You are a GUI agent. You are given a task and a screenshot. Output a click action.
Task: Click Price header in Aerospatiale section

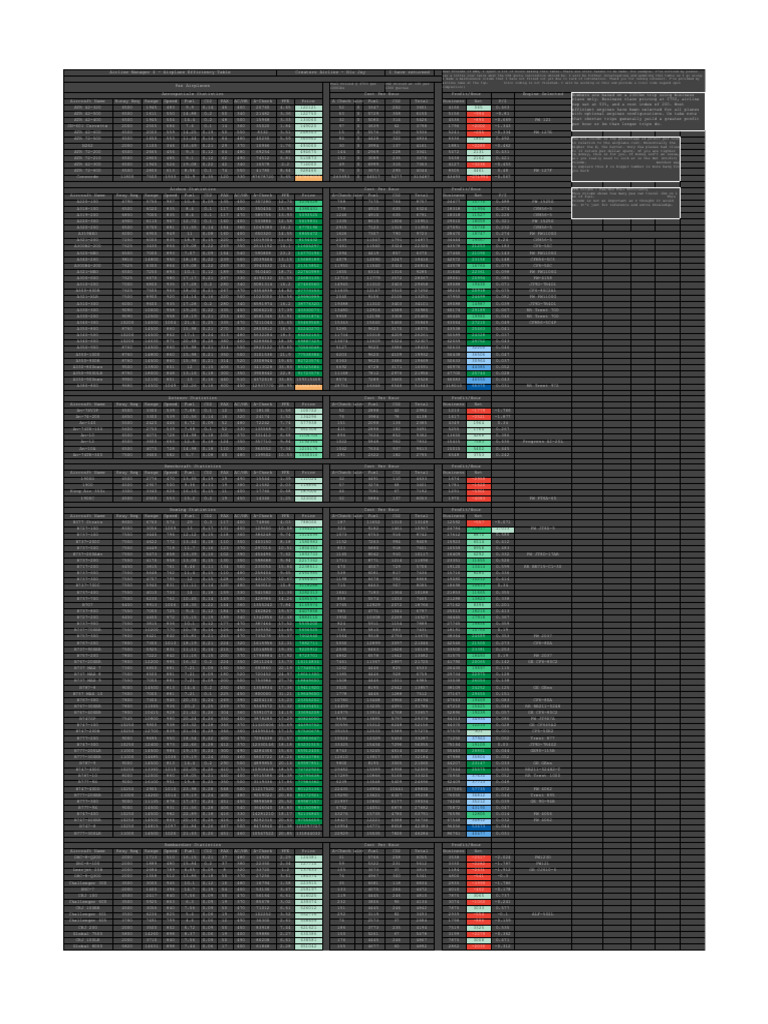[x=308, y=101]
